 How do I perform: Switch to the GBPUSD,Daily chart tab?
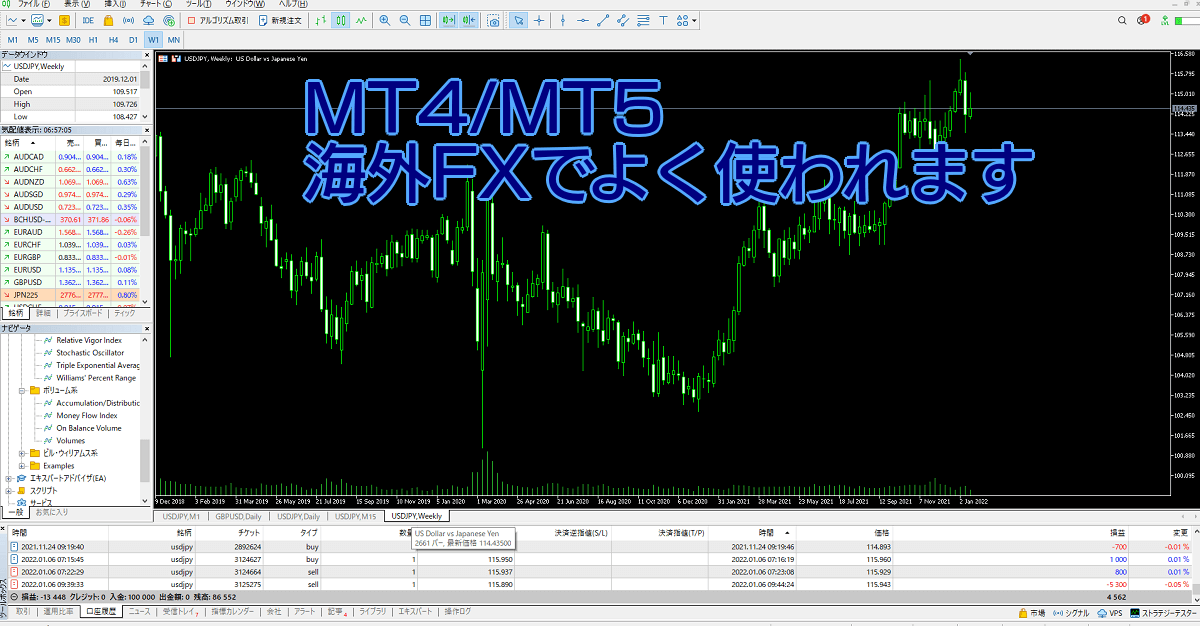[238, 516]
